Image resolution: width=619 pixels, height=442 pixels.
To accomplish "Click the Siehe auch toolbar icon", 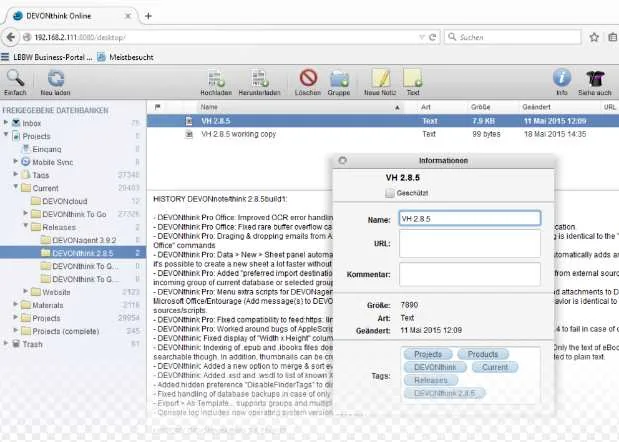I will coord(595,79).
